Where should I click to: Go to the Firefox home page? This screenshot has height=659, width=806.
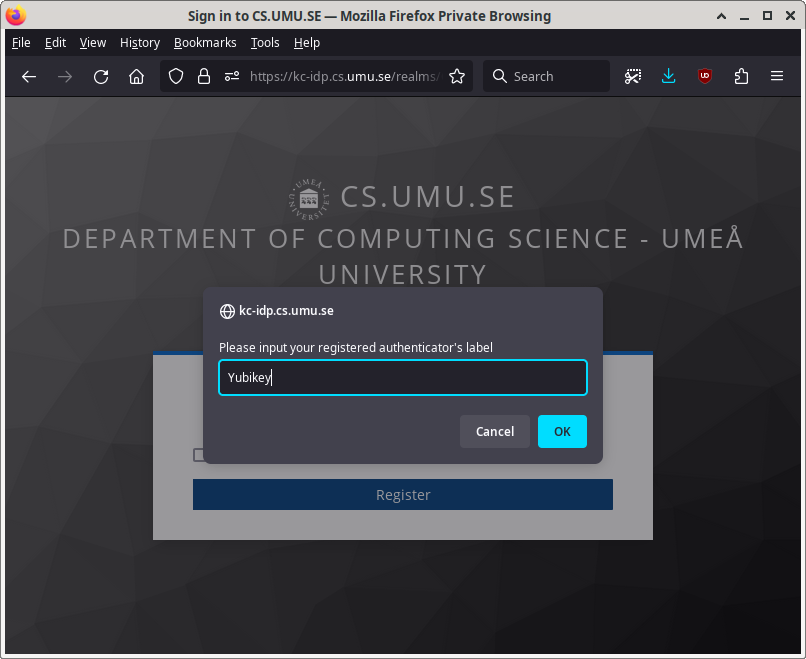(137, 77)
